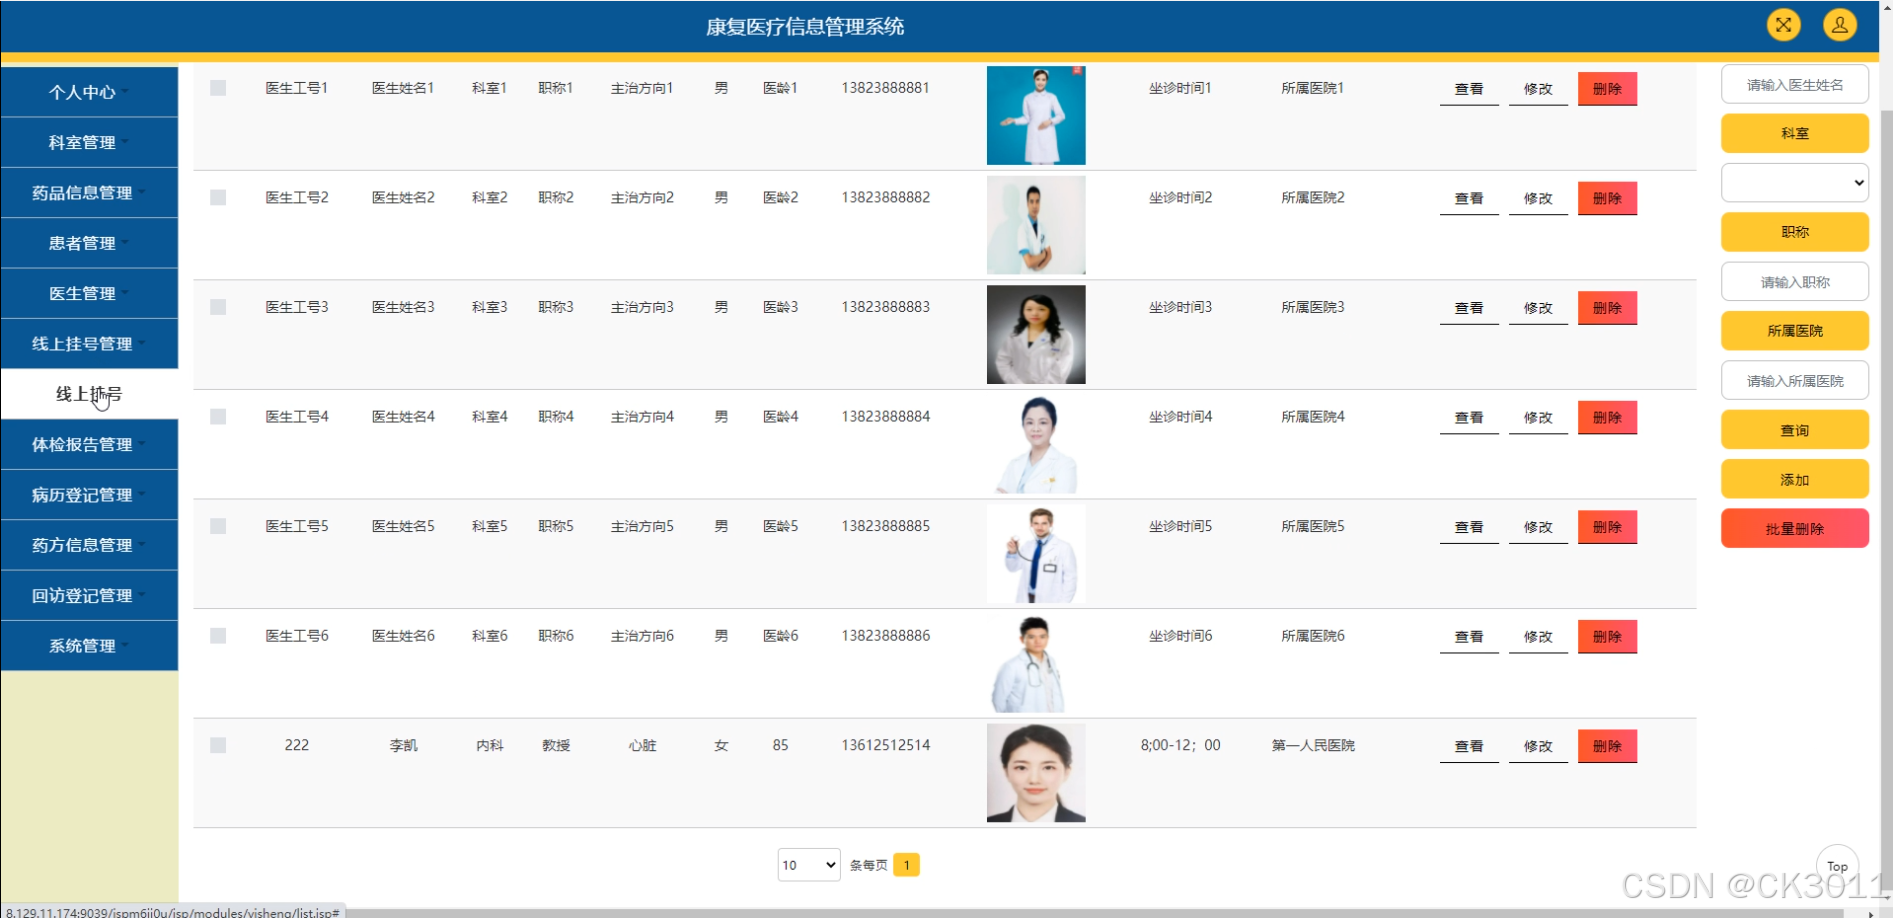Expand 回访登记管理 sidebar menu
Screen dimensions: 1893x918
(89, 595)
